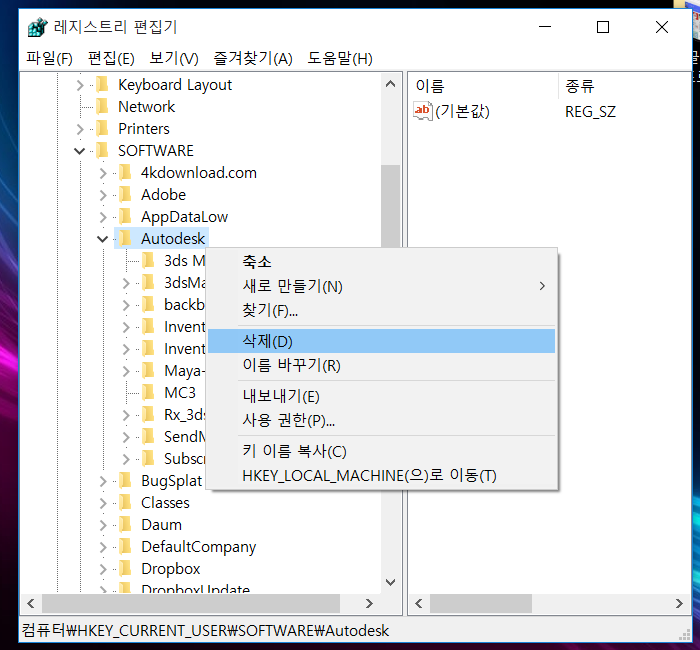Open 사용 권한(P)... permissions

click(x=382, y=420)
